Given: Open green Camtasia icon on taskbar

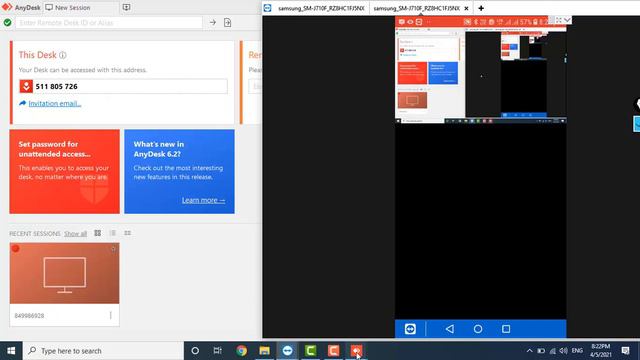Looking at the screenshot, I should [310, 351].
